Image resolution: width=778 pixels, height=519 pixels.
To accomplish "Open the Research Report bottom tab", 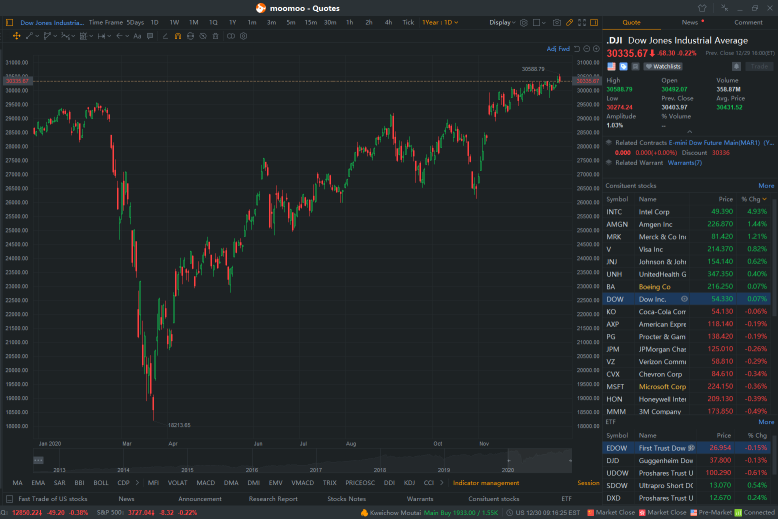I will [273, 498].
